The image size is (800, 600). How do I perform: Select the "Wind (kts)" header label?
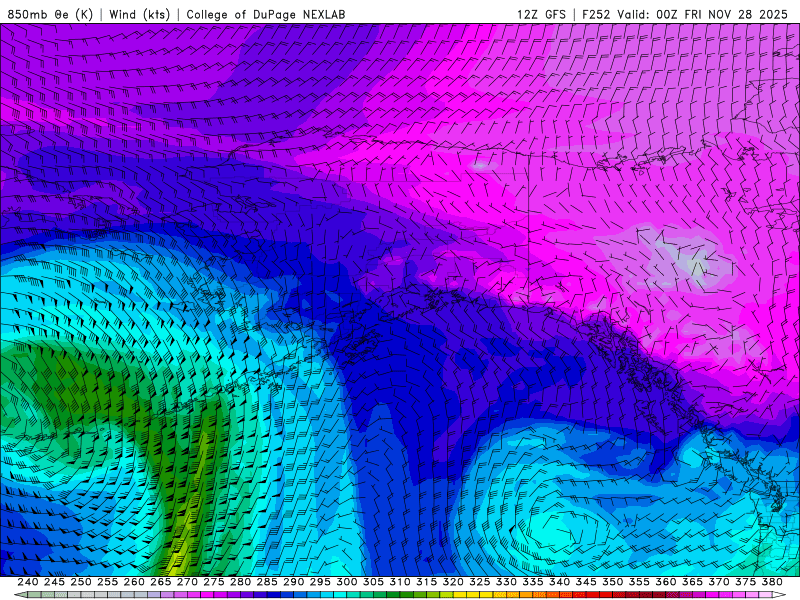139,14
